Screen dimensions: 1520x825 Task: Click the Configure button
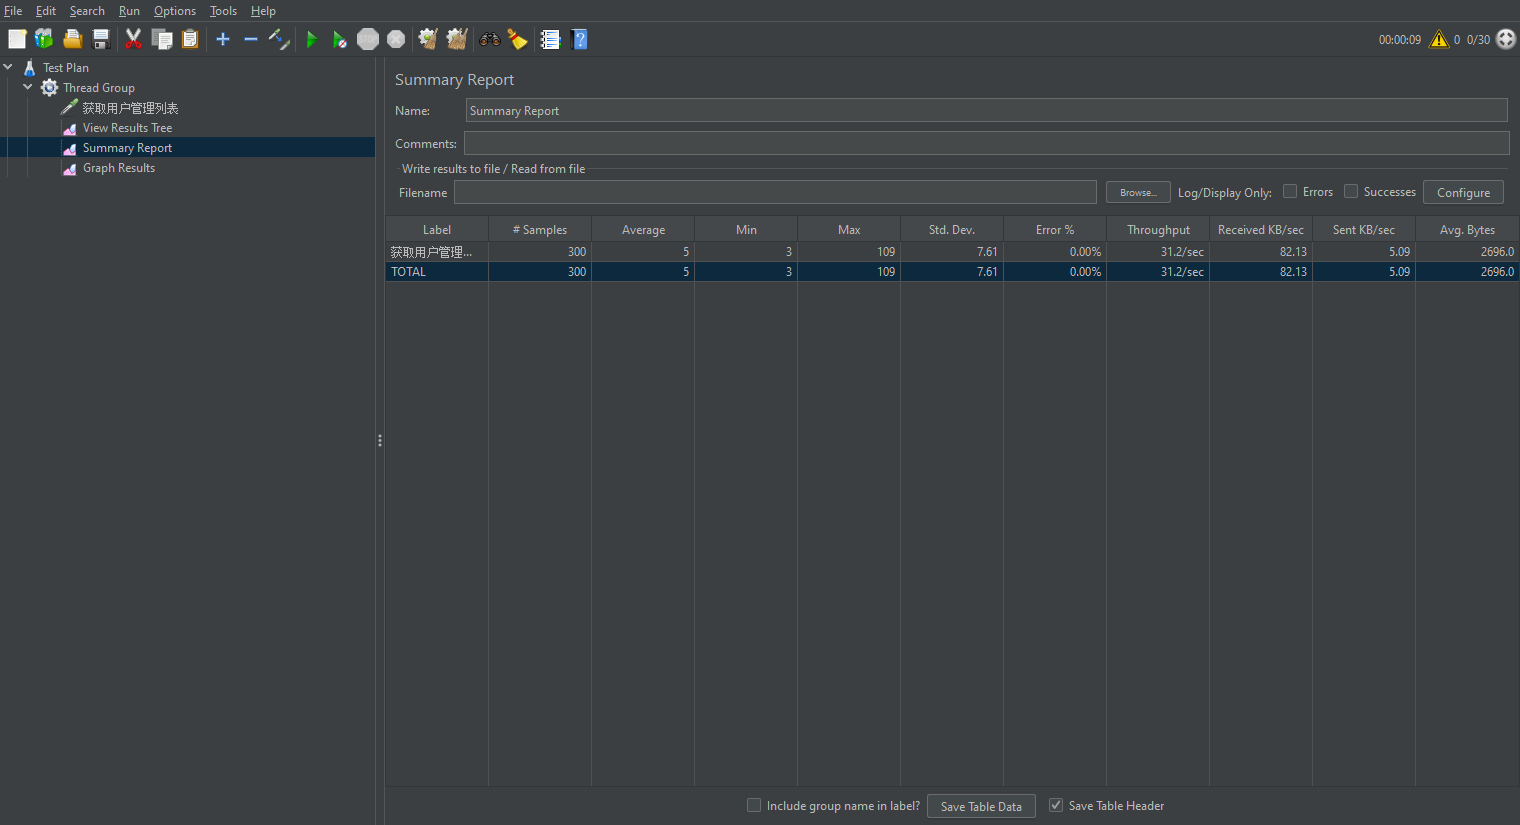coord(1463,192)
